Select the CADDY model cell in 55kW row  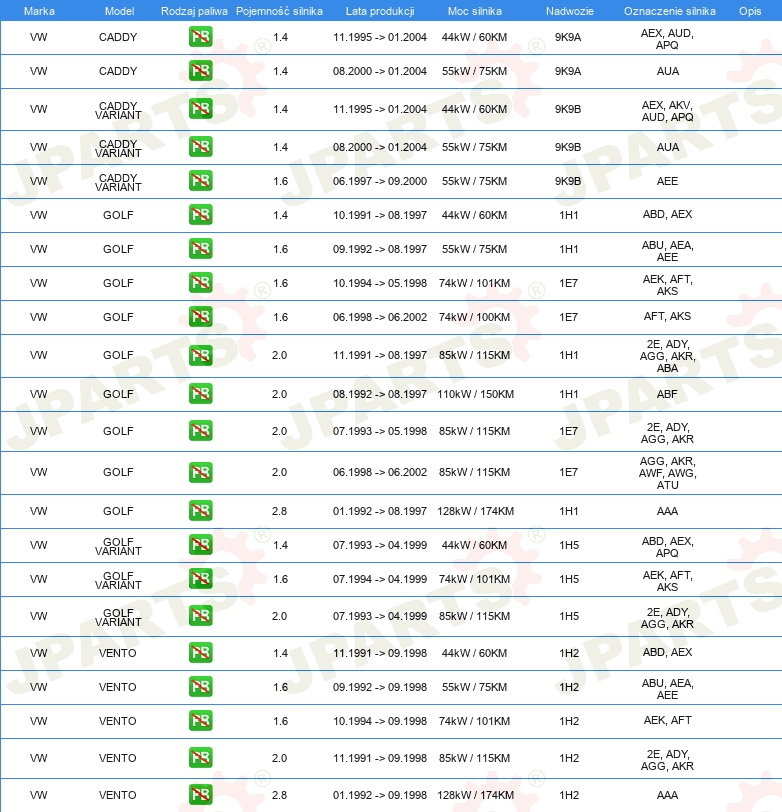click(118, 71)
